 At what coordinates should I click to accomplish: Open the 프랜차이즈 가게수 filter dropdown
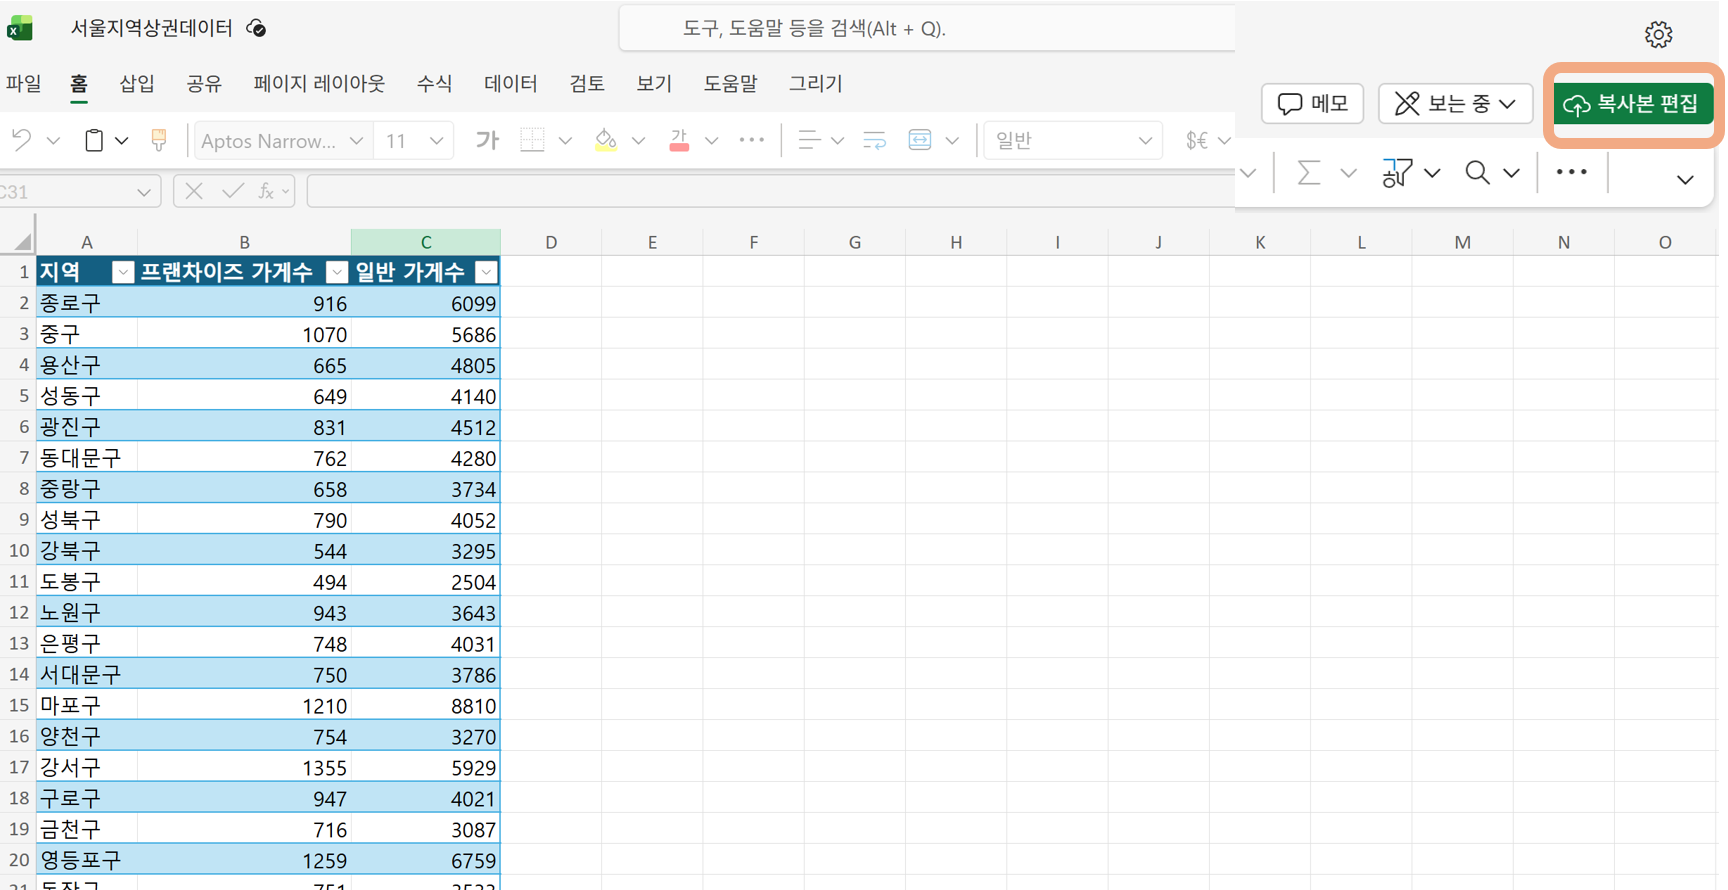337,272
